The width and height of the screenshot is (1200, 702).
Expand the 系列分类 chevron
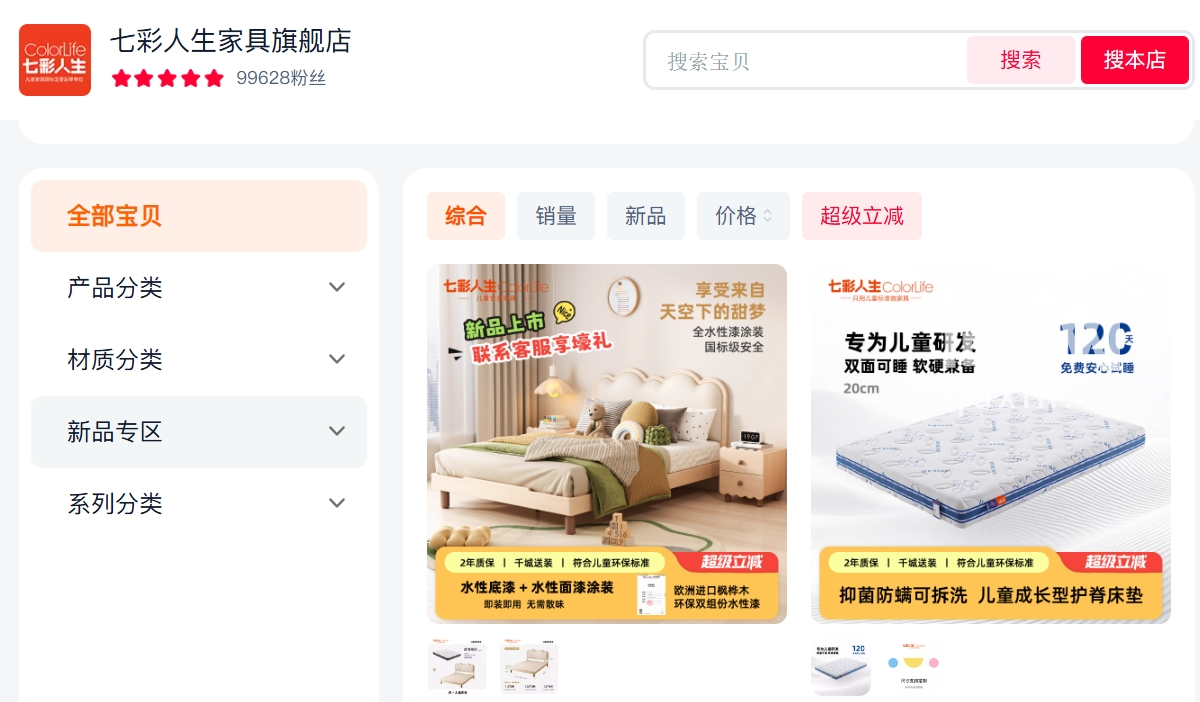pos(337,503)
